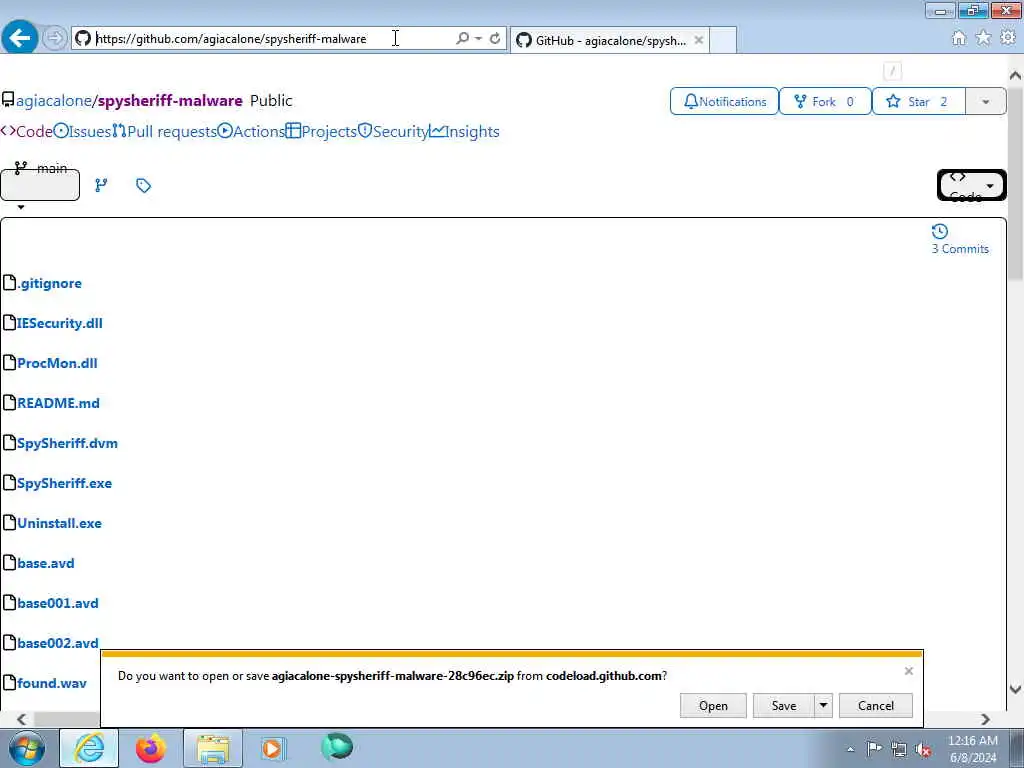Open the SpySheriff.dvm file
This screenshot has width=1024, height=768.
tap(67, 443)
